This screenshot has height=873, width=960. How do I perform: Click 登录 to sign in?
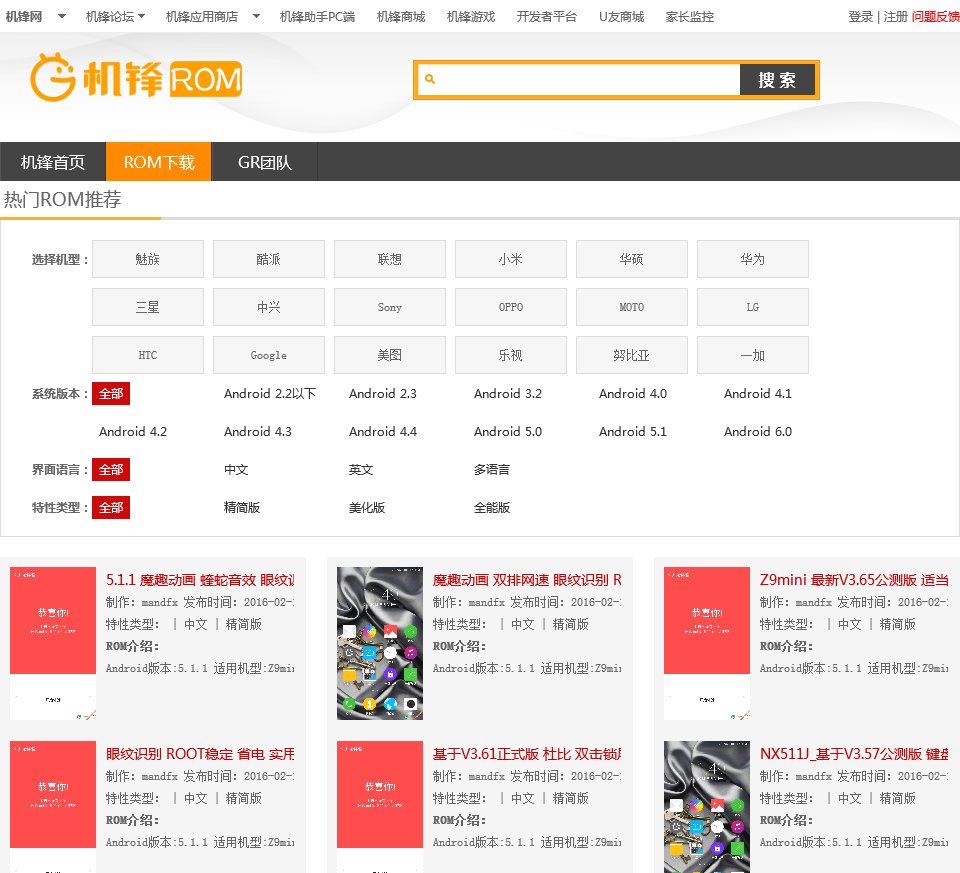point(860,17)
